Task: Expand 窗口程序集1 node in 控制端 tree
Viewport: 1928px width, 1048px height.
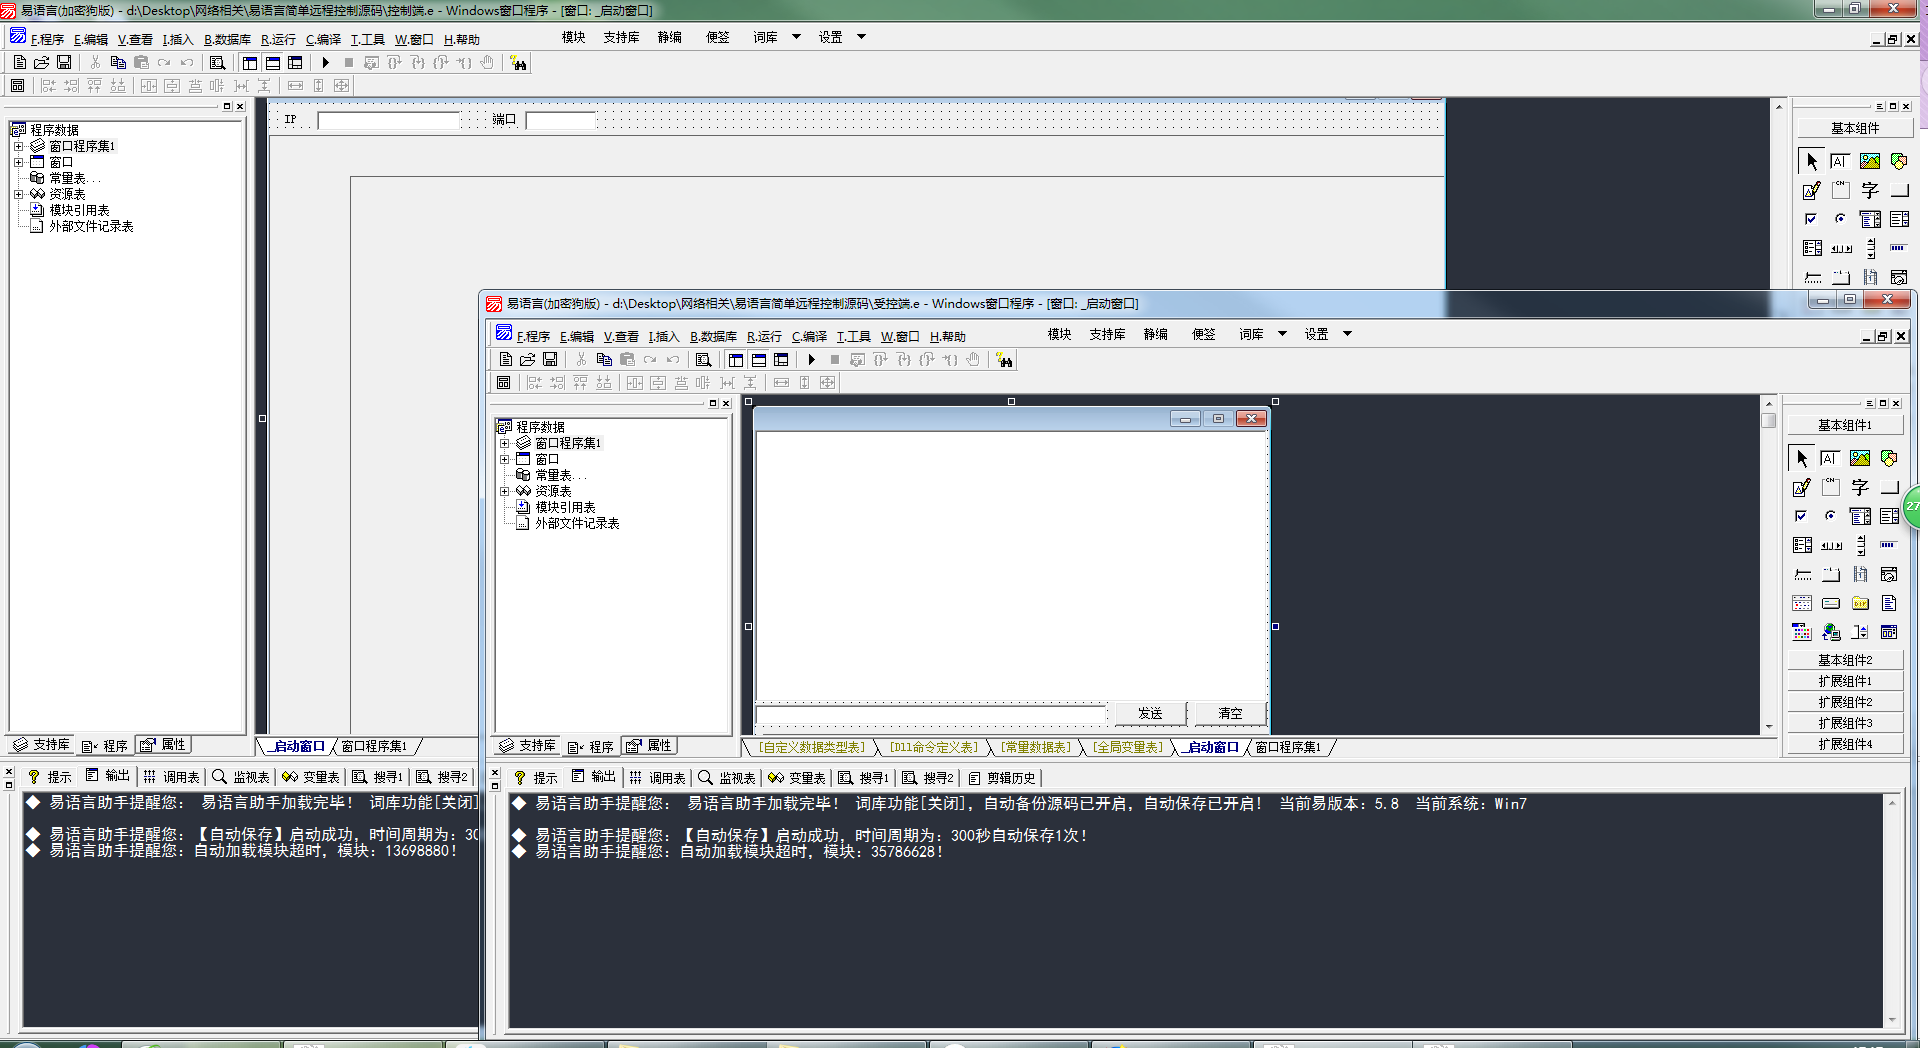Action: pyautogui.click(x=18, y=146)
